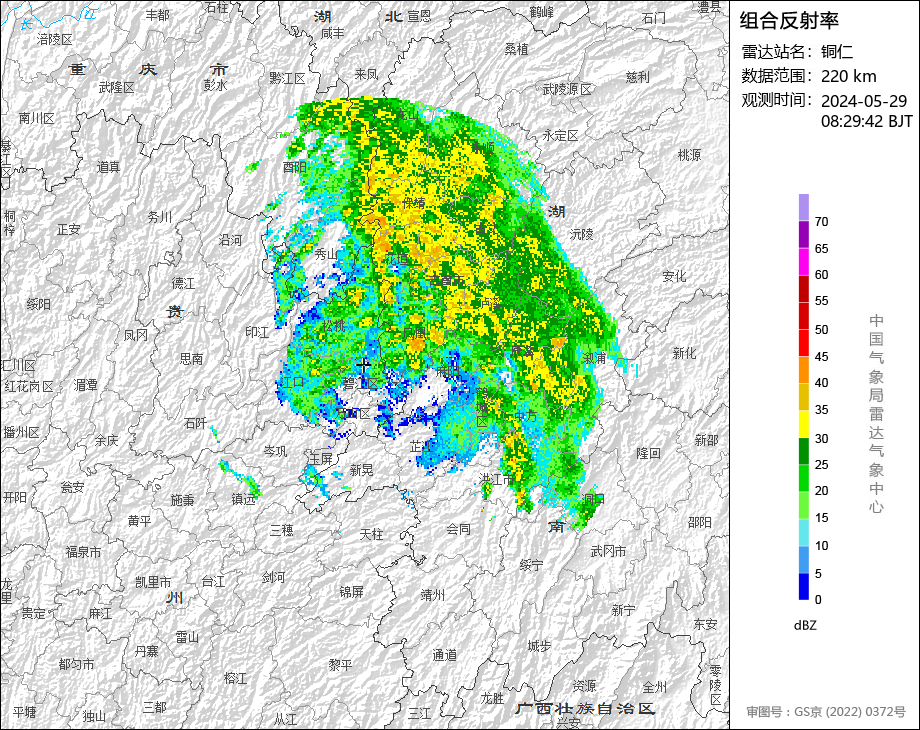Click the 印江 label
The image size is (920, 730).
click(x=257, y=333)
